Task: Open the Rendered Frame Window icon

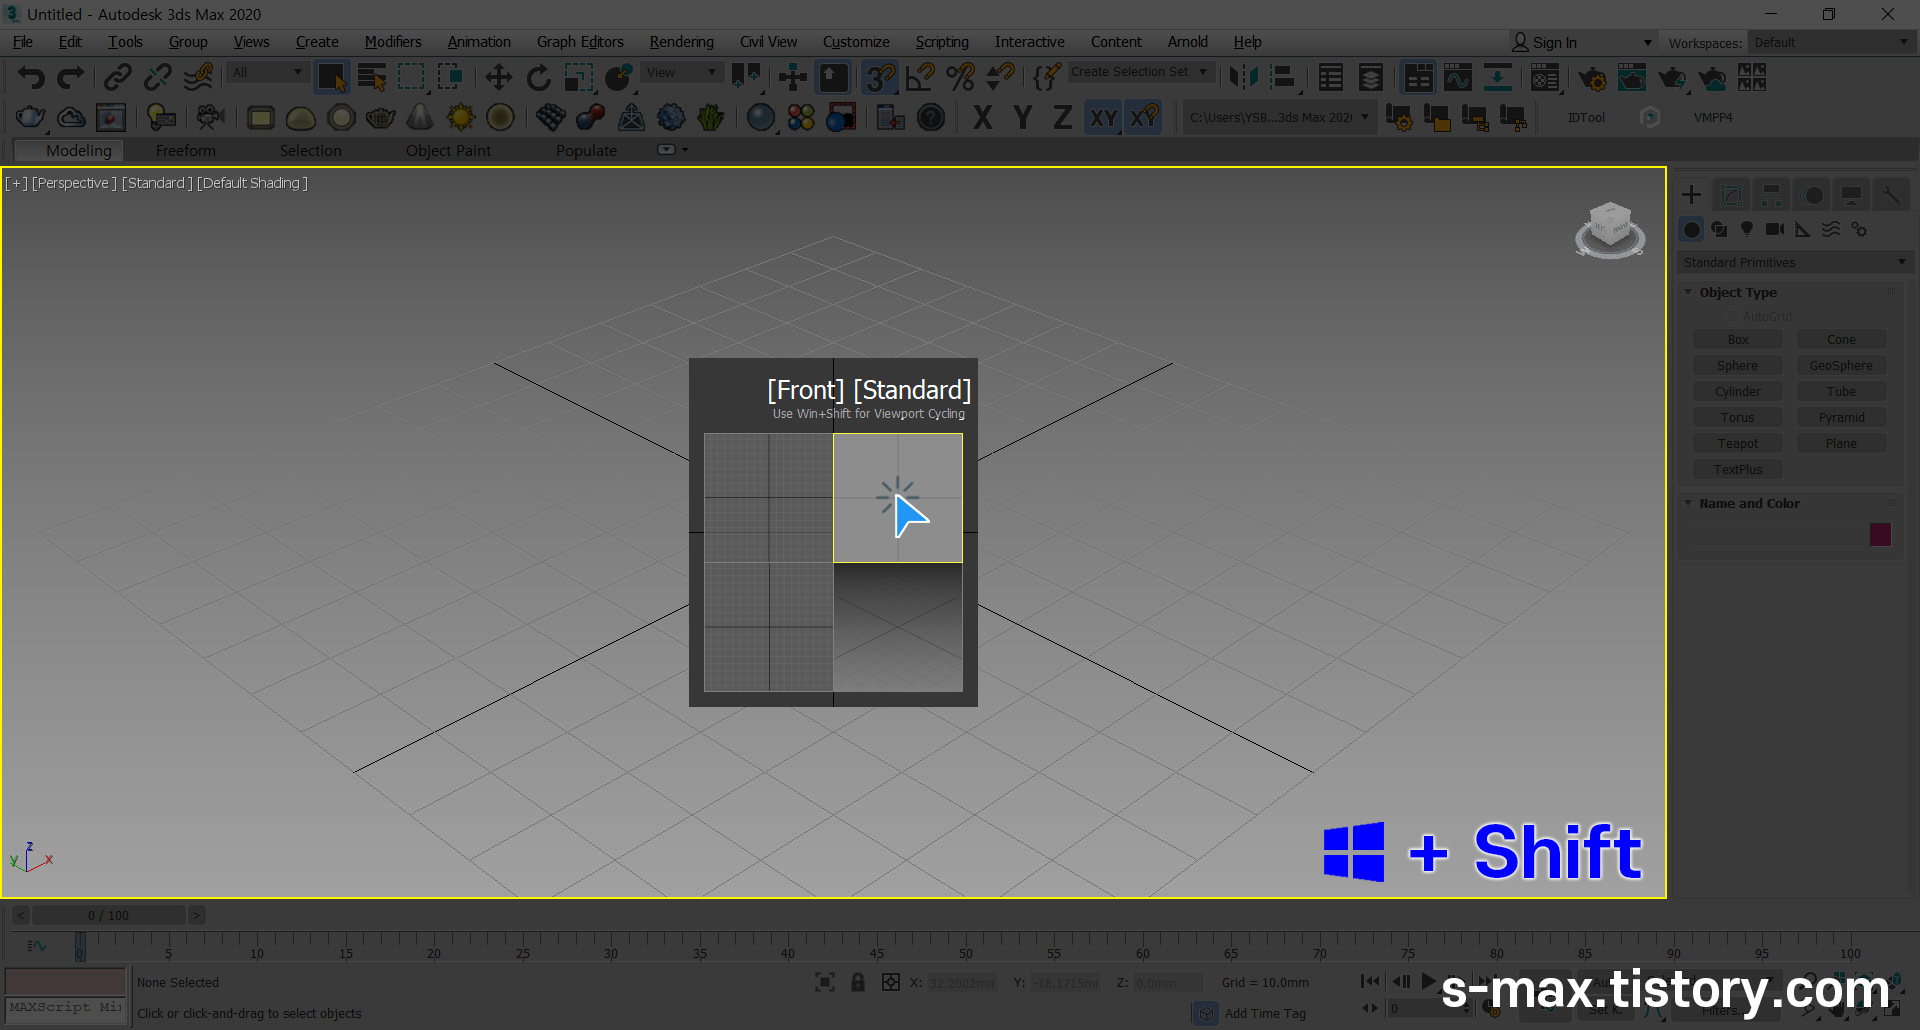Action: [1632, 77]
